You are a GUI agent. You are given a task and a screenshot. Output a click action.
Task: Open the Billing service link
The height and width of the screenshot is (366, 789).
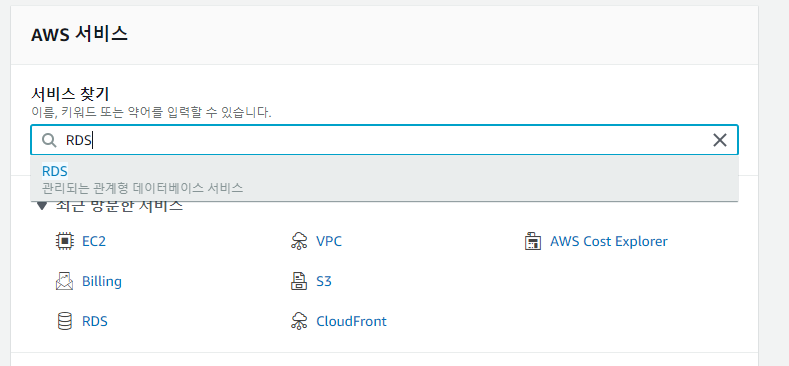102,281
